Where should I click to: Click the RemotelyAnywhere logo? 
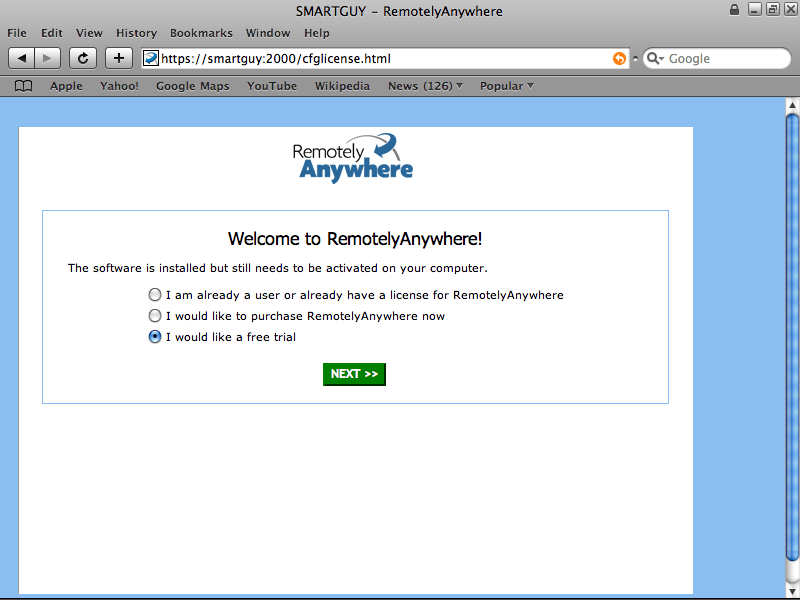353,158
